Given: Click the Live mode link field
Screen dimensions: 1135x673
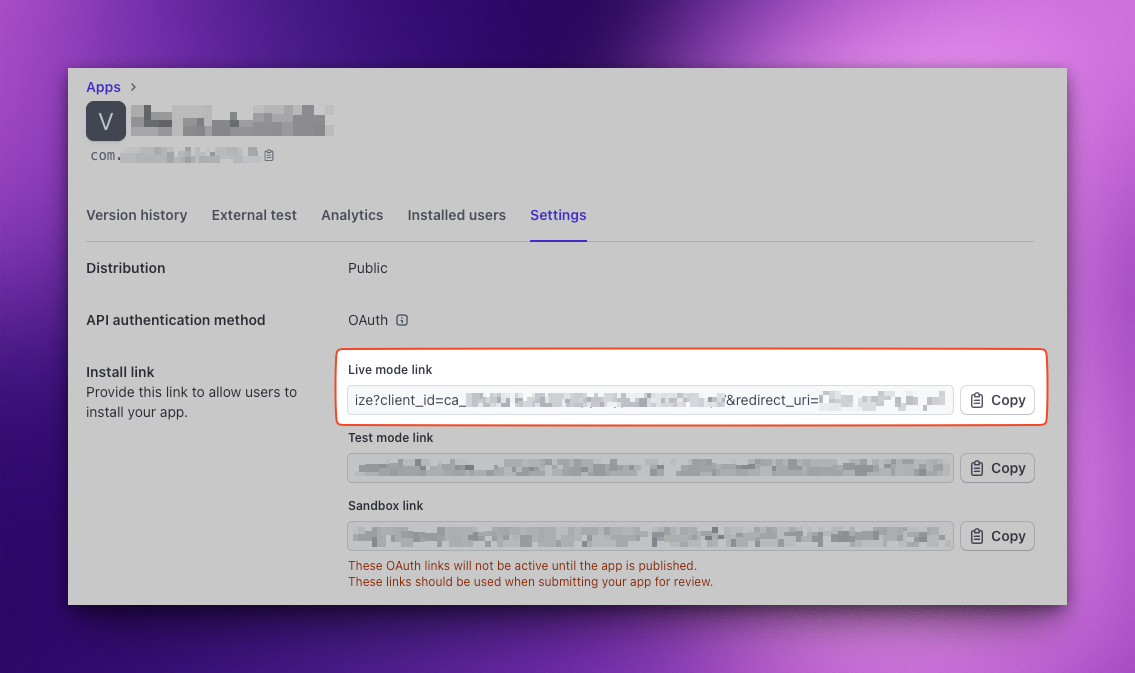Looking at the screenshot, I should (650, 400).
